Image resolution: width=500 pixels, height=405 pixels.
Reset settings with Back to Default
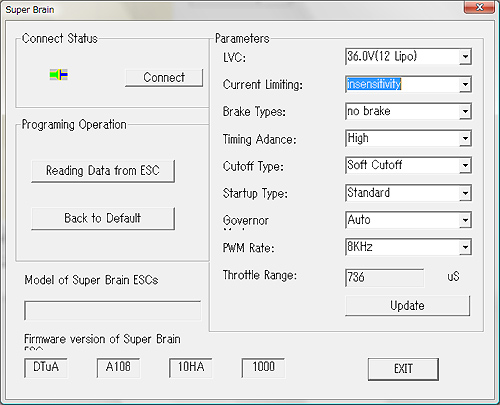tap(103, 219)
